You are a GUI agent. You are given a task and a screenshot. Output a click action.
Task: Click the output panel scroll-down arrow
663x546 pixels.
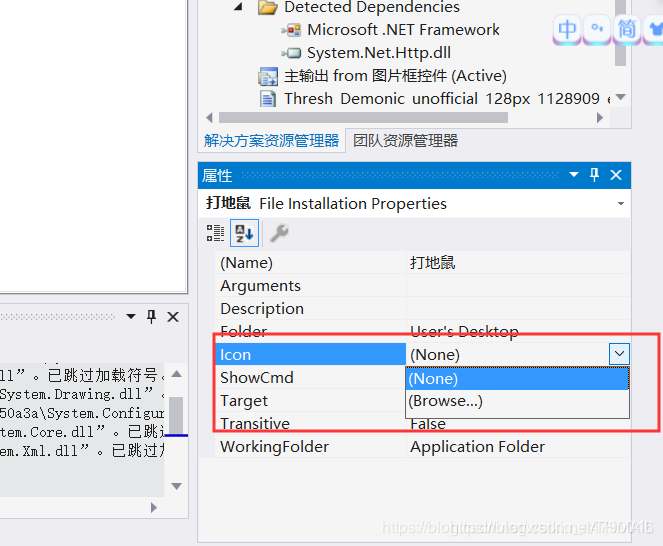(177, 486)
